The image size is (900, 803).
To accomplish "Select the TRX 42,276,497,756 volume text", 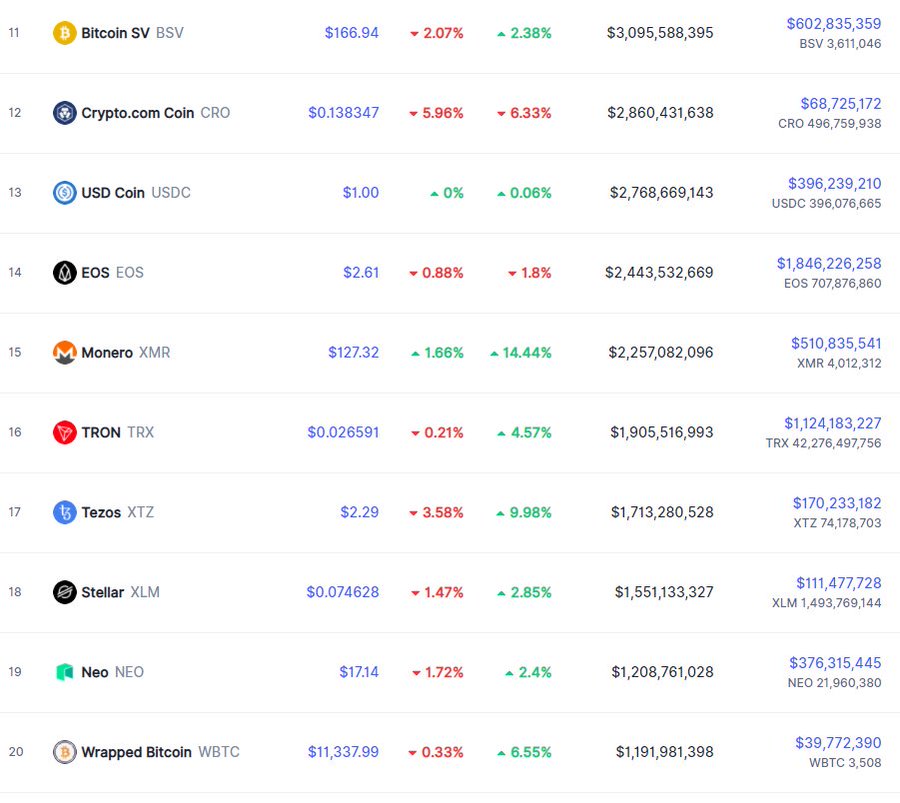I will 824,443.
